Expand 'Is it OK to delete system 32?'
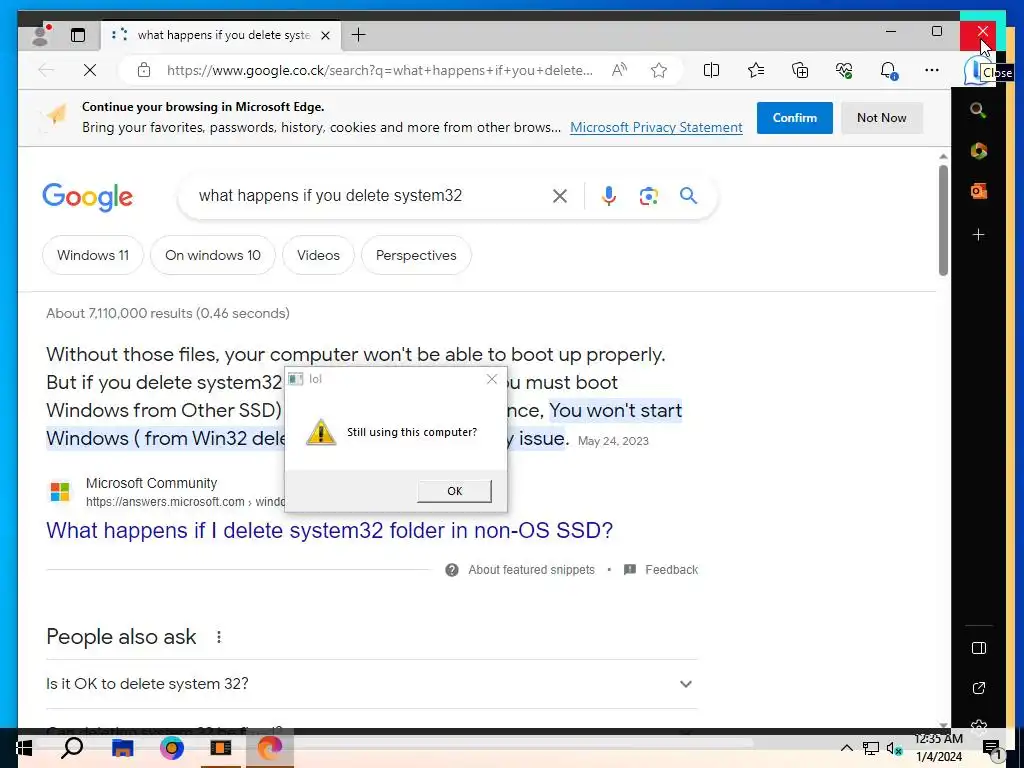The height and width of the screenshot is (768, 1024). pos(372,684)
